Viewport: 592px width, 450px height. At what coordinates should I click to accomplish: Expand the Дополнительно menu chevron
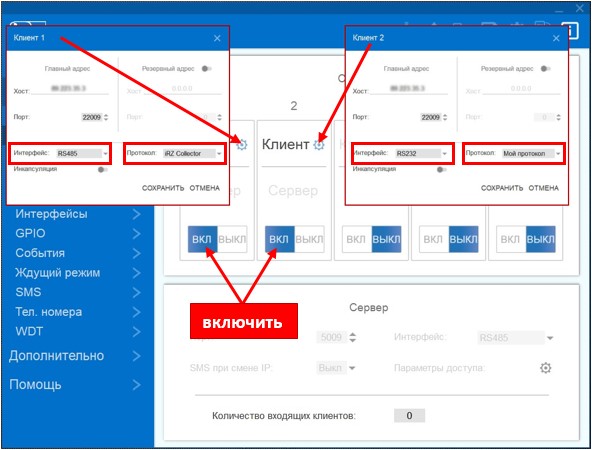point(137,356)
